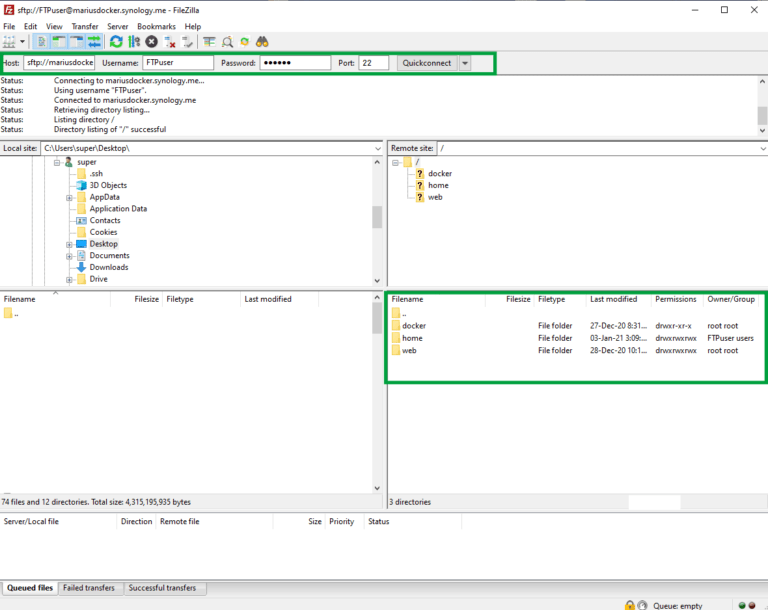Image resolution: width=768 pixels, height=610 pixels.
Task: Switch to the Queued files tab
Action: 30,588
